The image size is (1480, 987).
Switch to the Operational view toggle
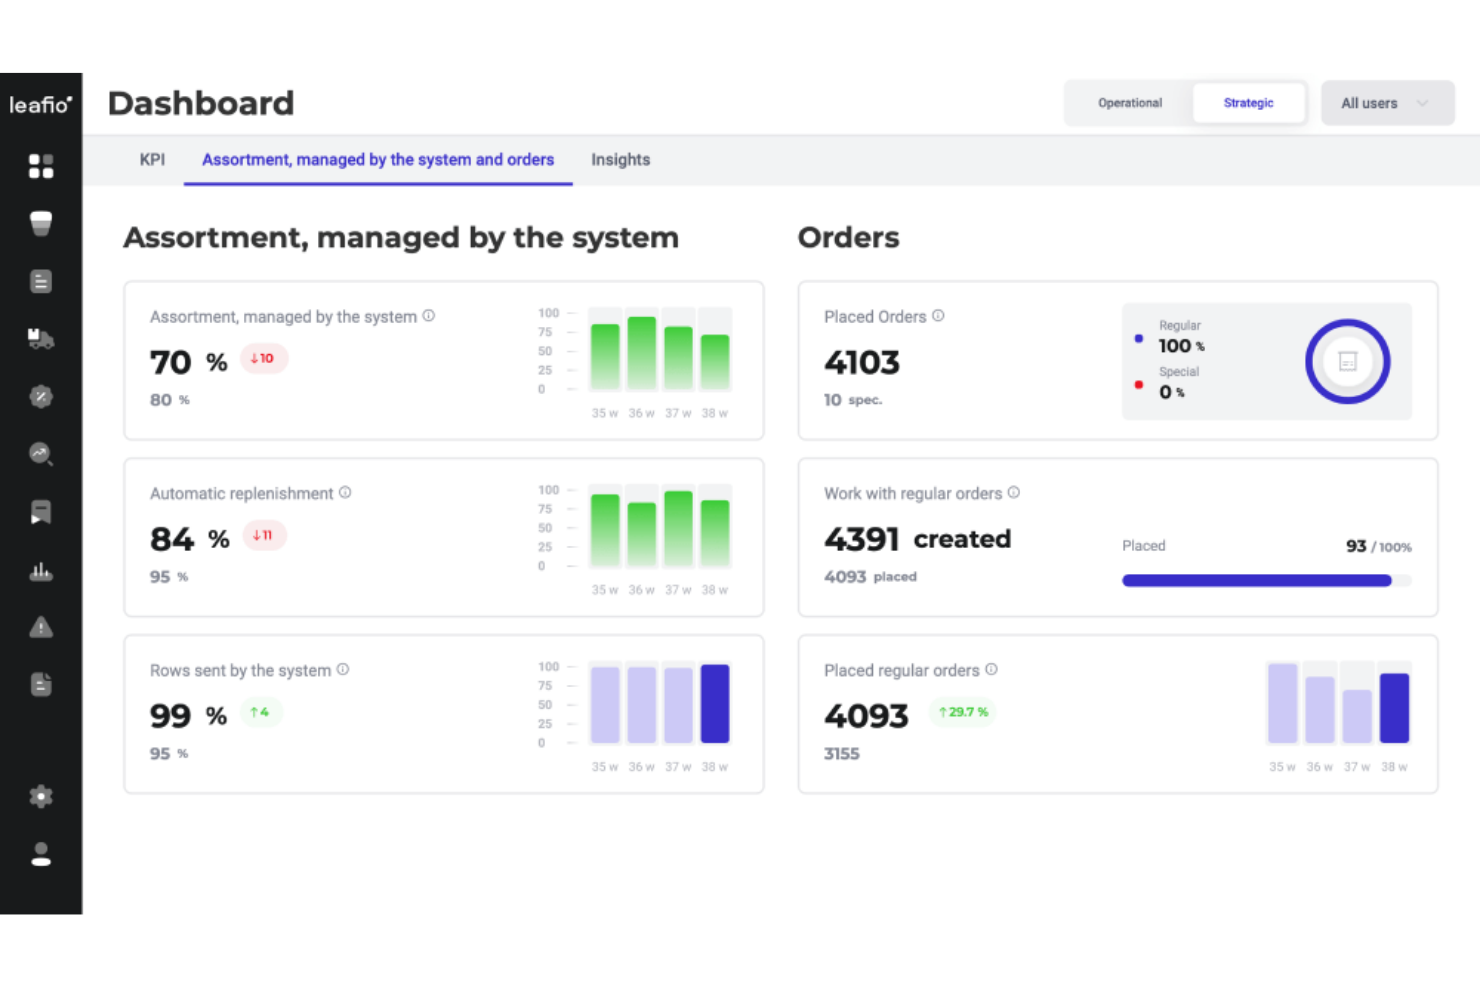click(1130, 103)
